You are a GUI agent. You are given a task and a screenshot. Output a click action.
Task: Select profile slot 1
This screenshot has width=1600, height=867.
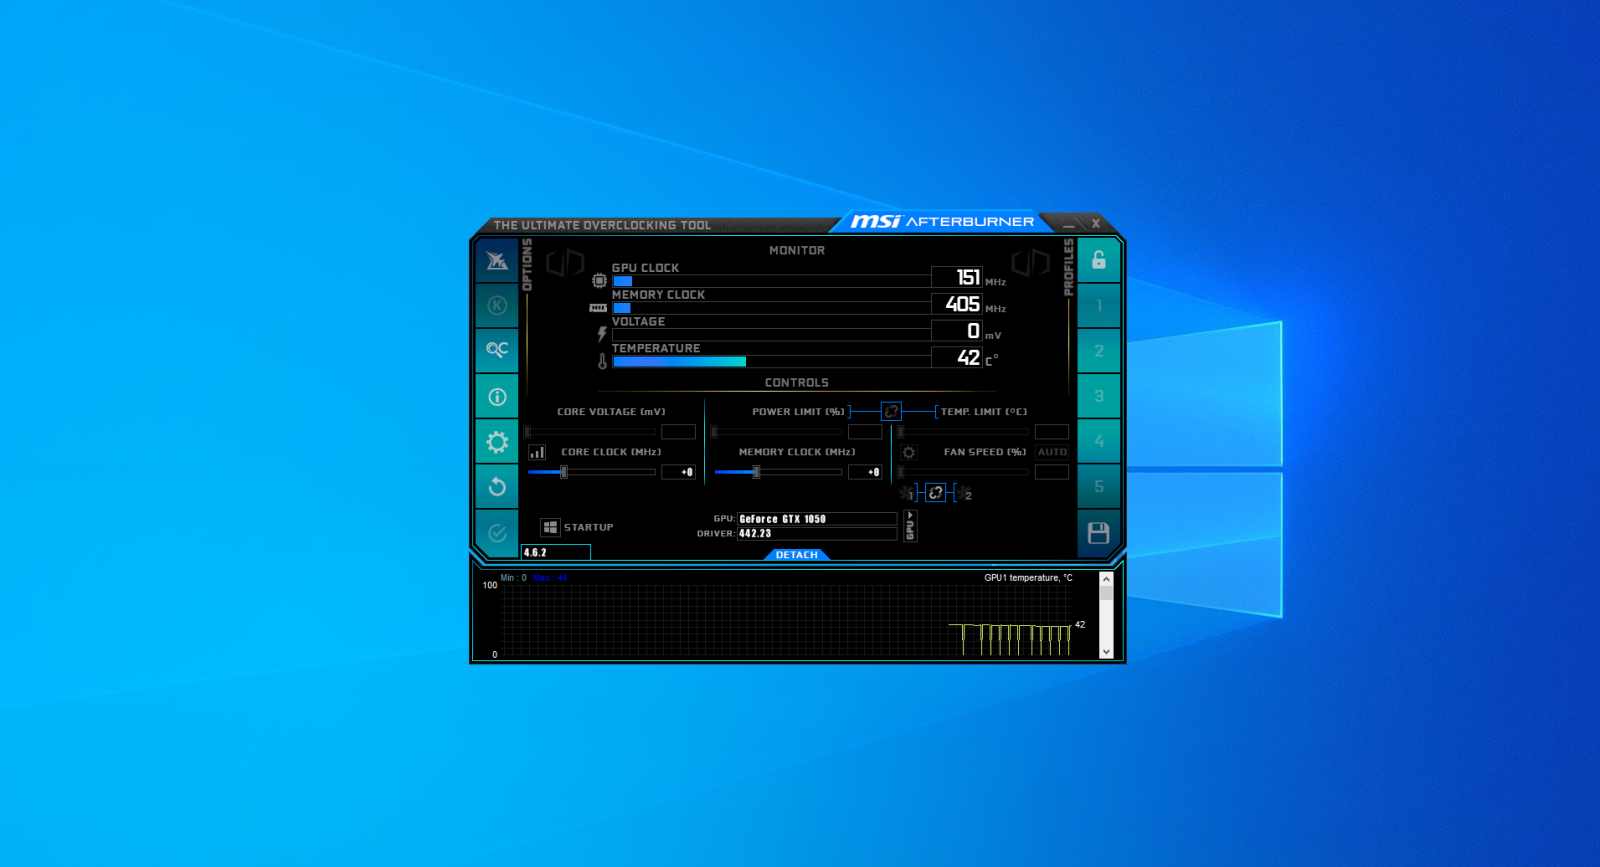(1098, 306)
